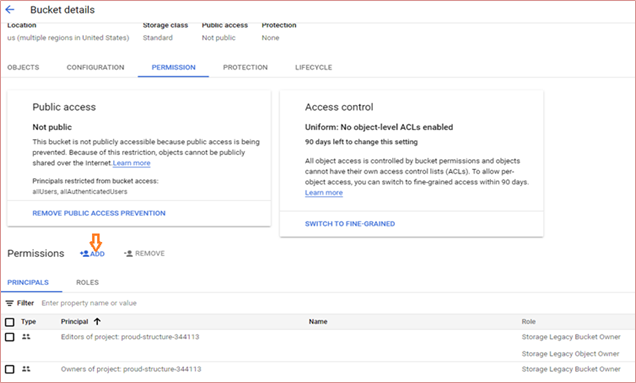
Task: Click '90 days left to change this setting' text
Action: pos(361,142)
